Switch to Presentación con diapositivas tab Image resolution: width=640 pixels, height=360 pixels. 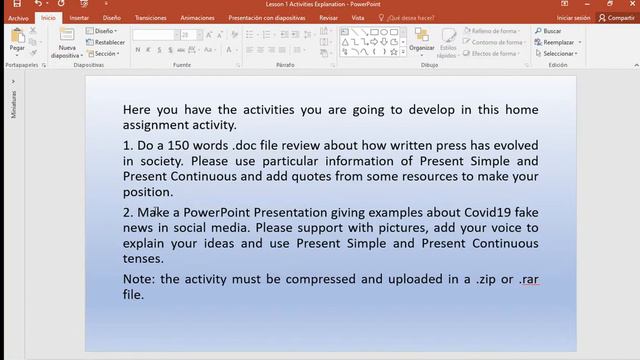tap(267, 18)
